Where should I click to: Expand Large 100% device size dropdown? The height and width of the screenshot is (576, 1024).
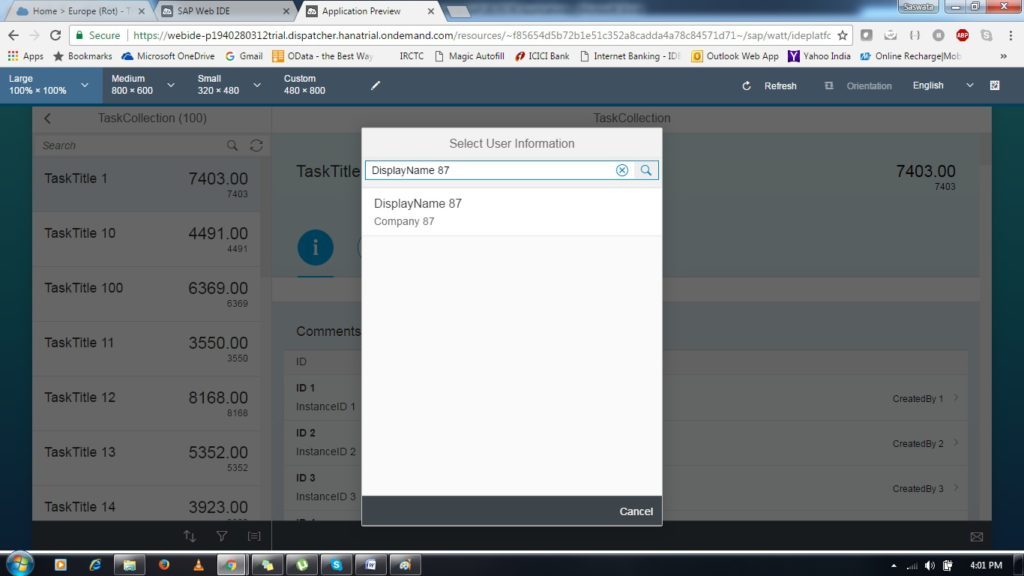pos(84,85)
